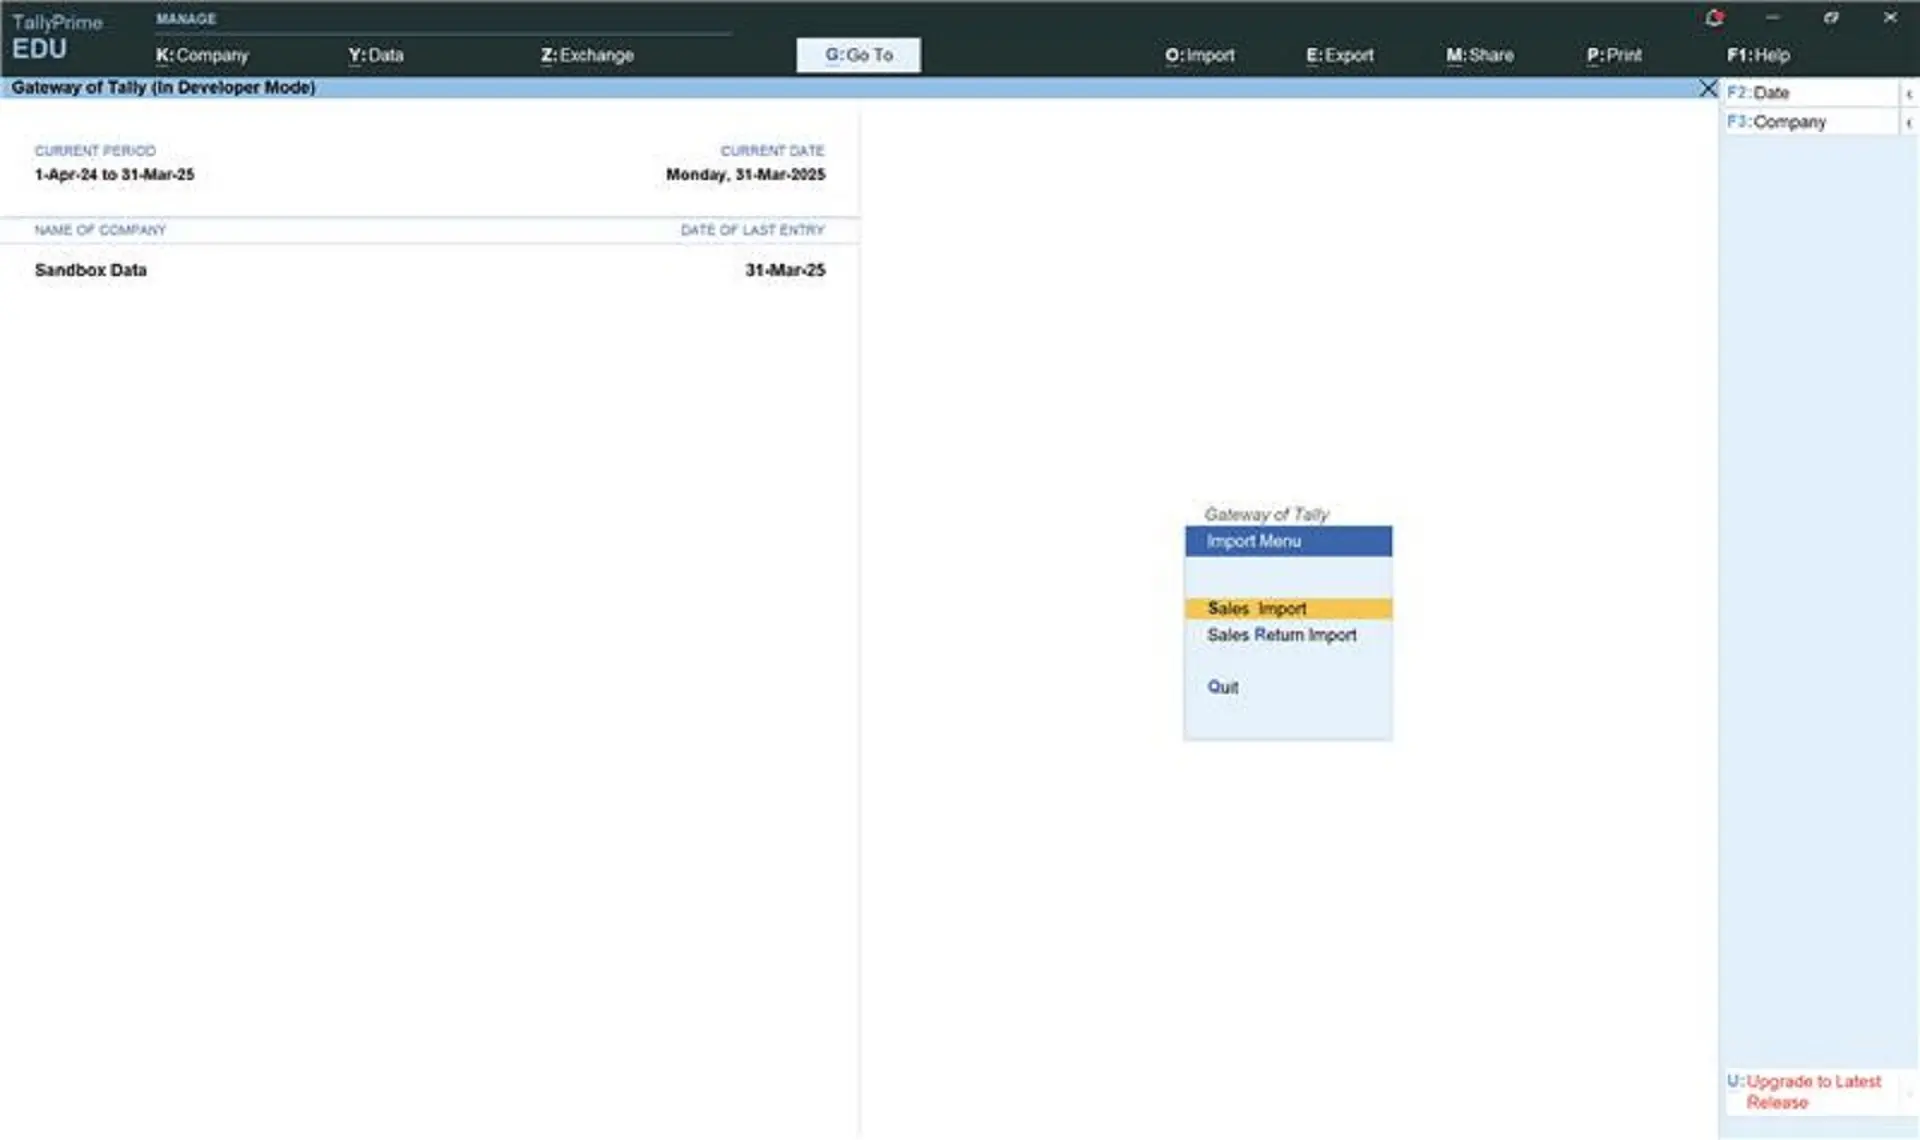Click the G:Go To button

click(x=858, y=55)
